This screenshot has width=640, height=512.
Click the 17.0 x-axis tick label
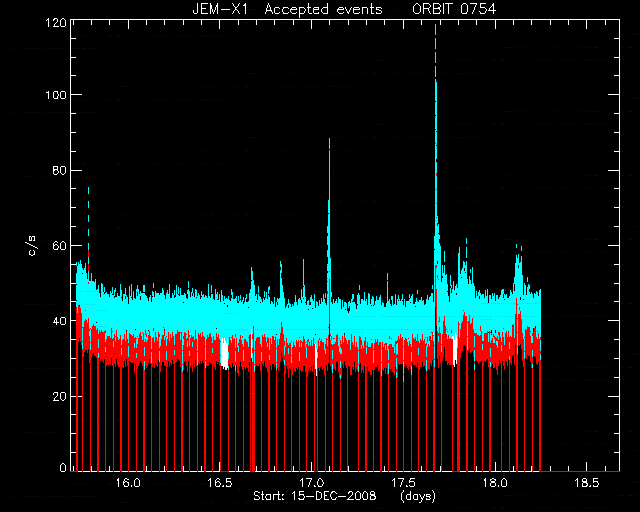pyautogui.click(x=312, y=483)
